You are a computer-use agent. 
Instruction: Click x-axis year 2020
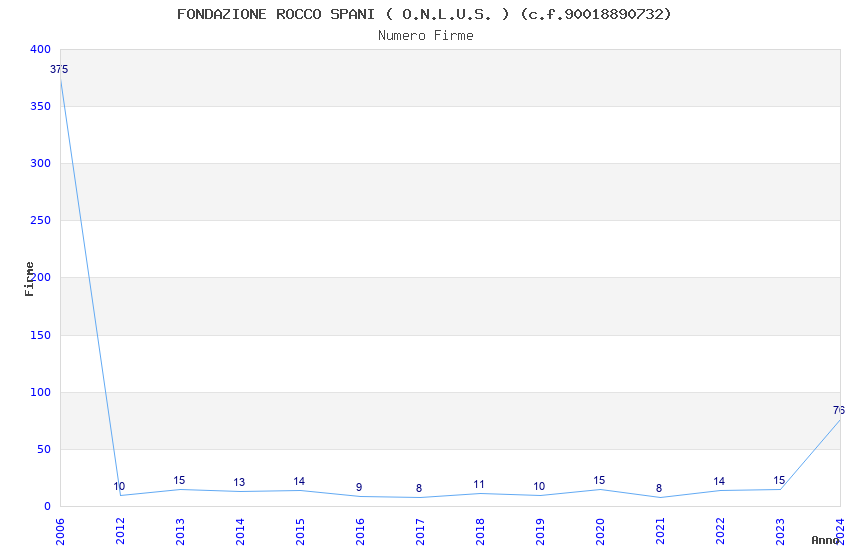[x=600, y=531]
